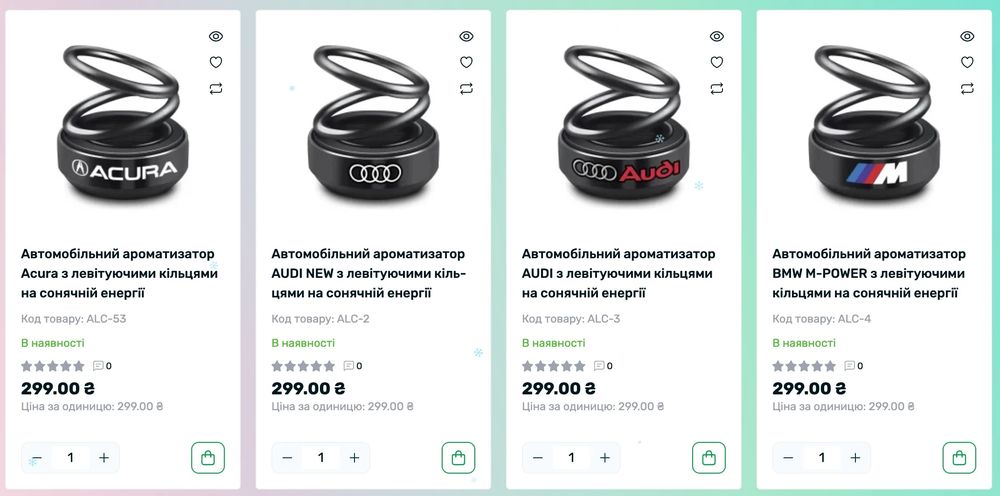Image resolution: width=1000 pixels, height=496 pixels.
Task: Add BMW M-POWER freshener to cart
Action: click(959, 458)
